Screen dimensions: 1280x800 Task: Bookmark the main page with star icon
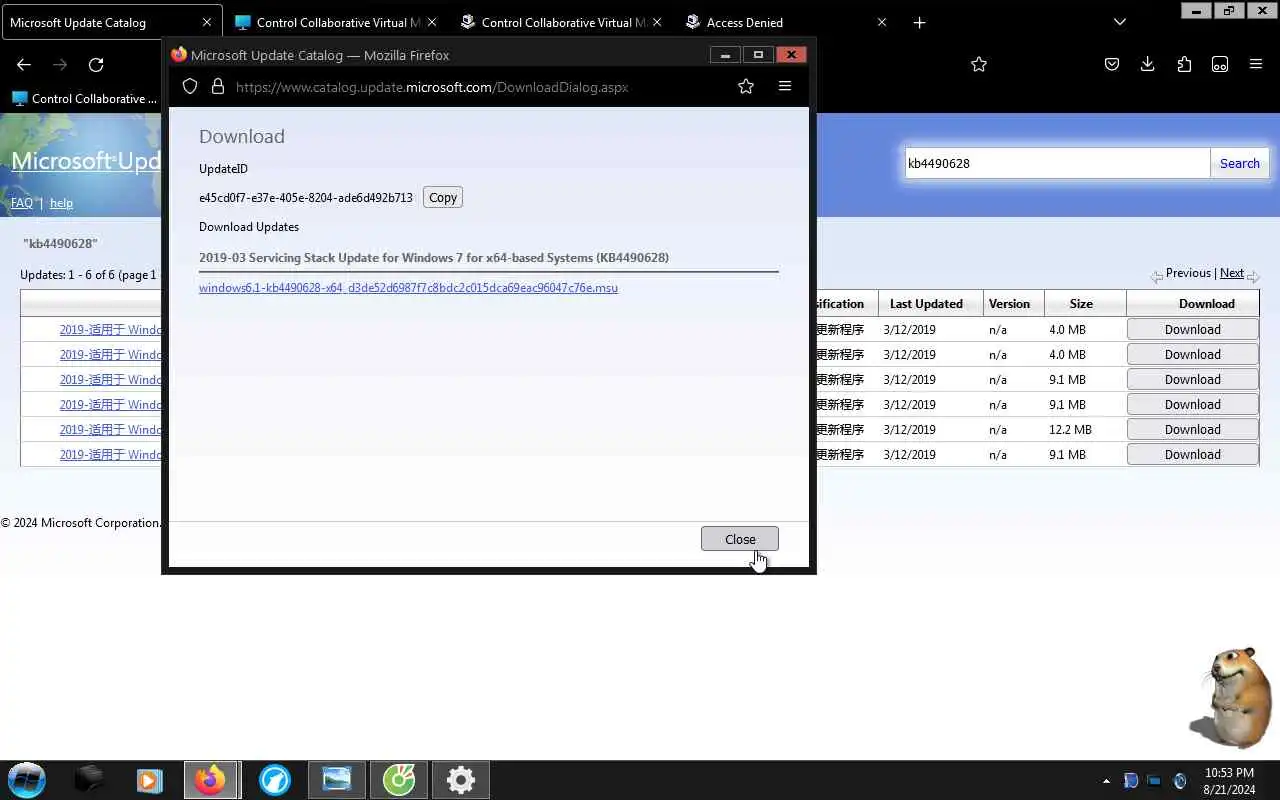coord(979,64)
